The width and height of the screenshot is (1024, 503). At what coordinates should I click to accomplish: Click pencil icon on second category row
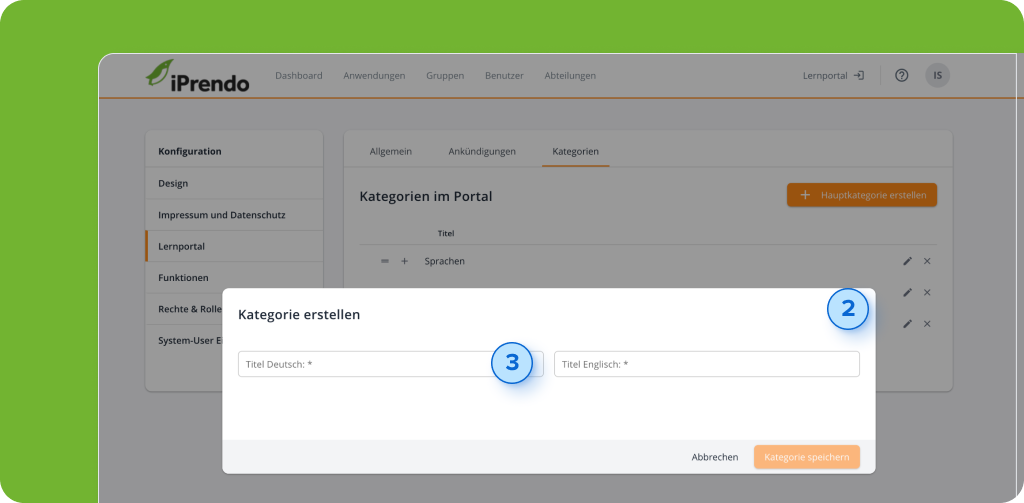(907, 292)
